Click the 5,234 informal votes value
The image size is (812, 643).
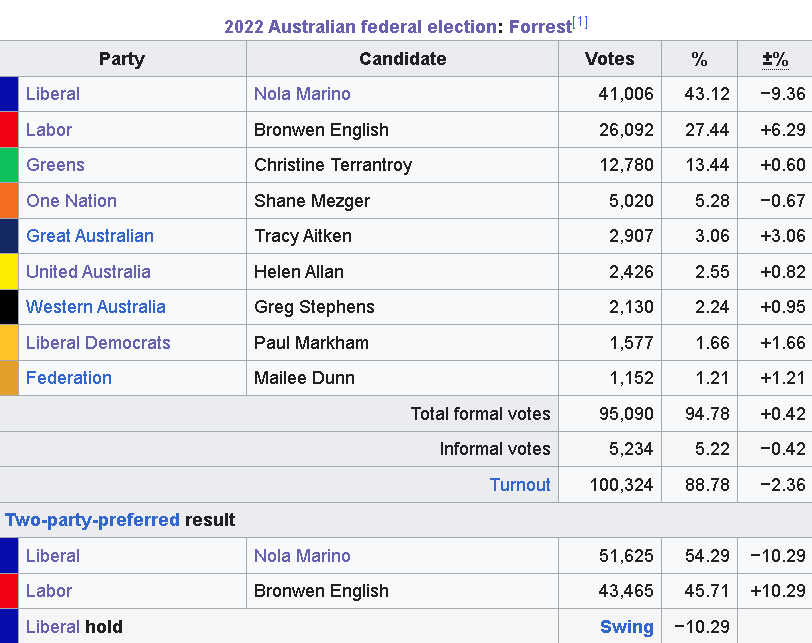[x=610, y=449]
